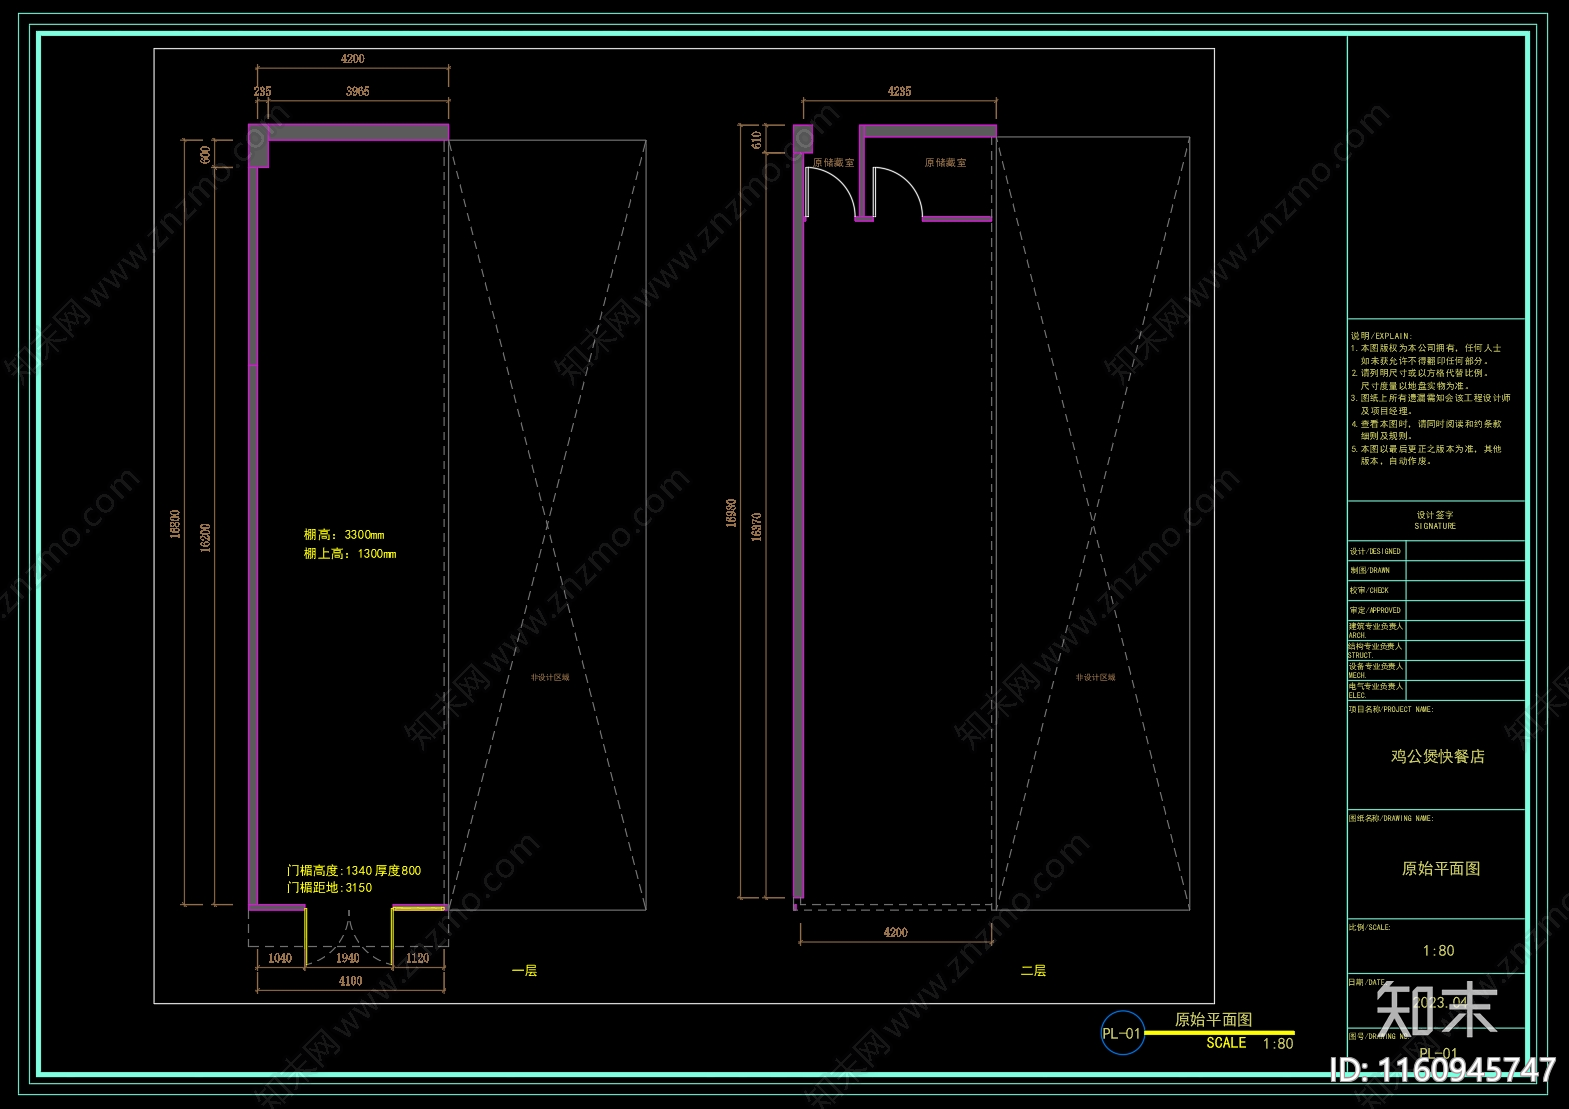Click the 说明/EXPLAIN heading
The image size is (1569, 1109).
(x=1381, y=336)
